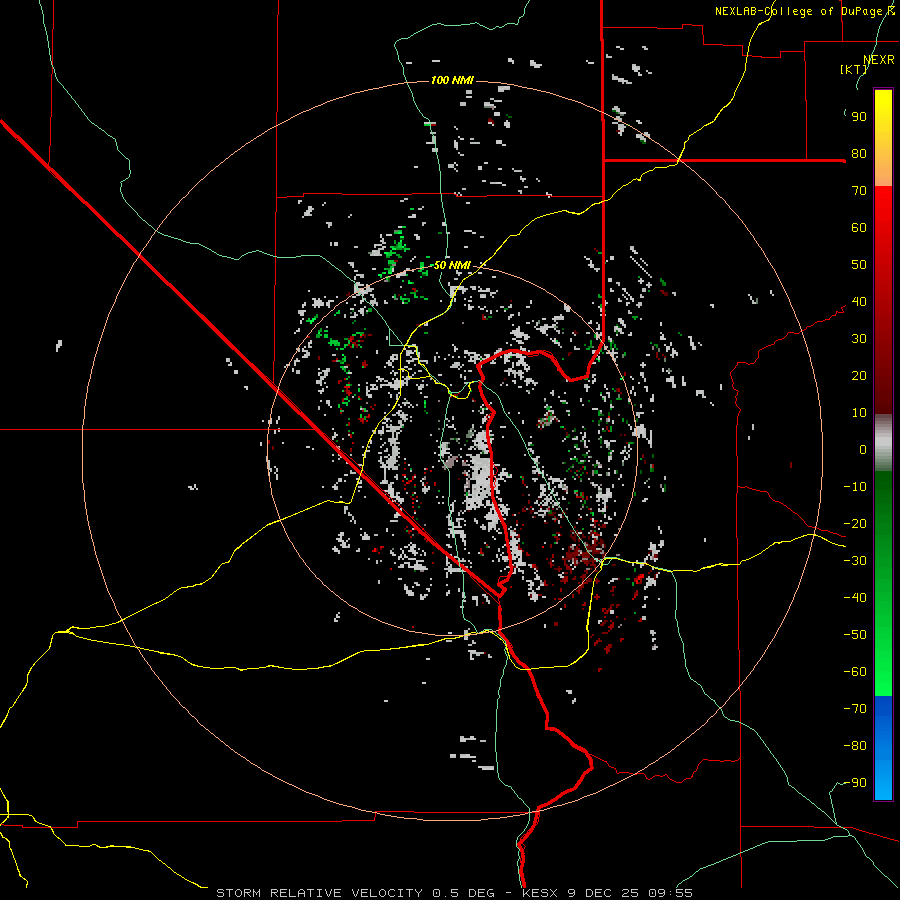Click the -70 value on the velocity scale

point(855,709)
